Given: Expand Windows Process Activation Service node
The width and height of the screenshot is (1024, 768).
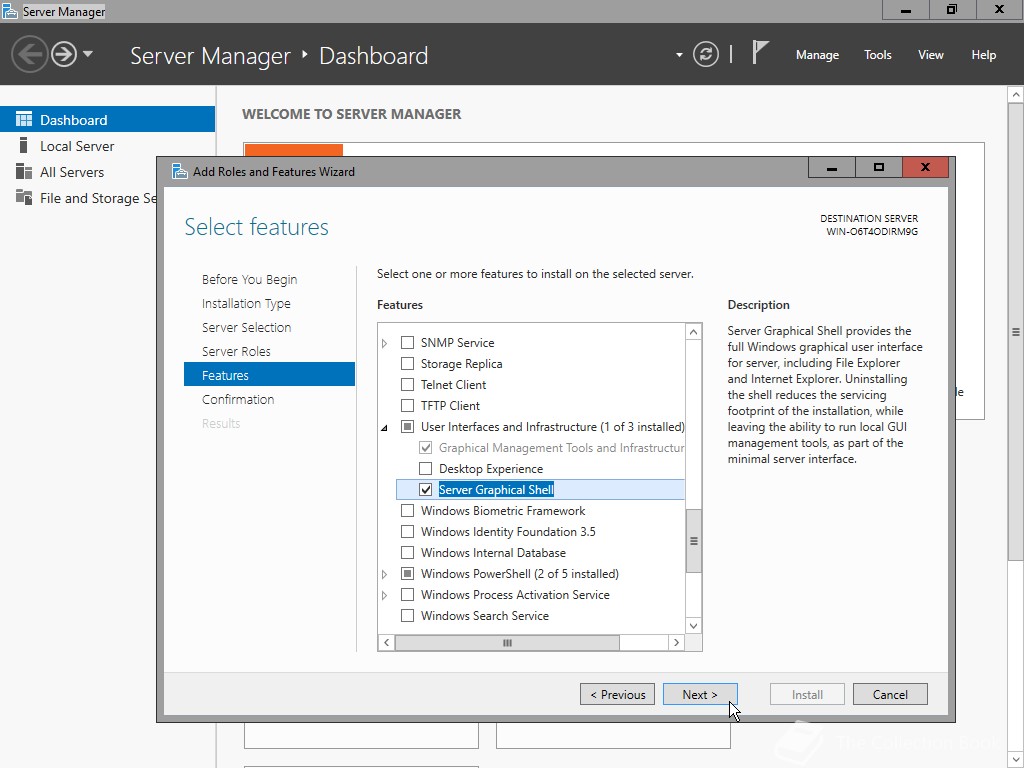Looking at the screenshot, I should click(385, 595).
